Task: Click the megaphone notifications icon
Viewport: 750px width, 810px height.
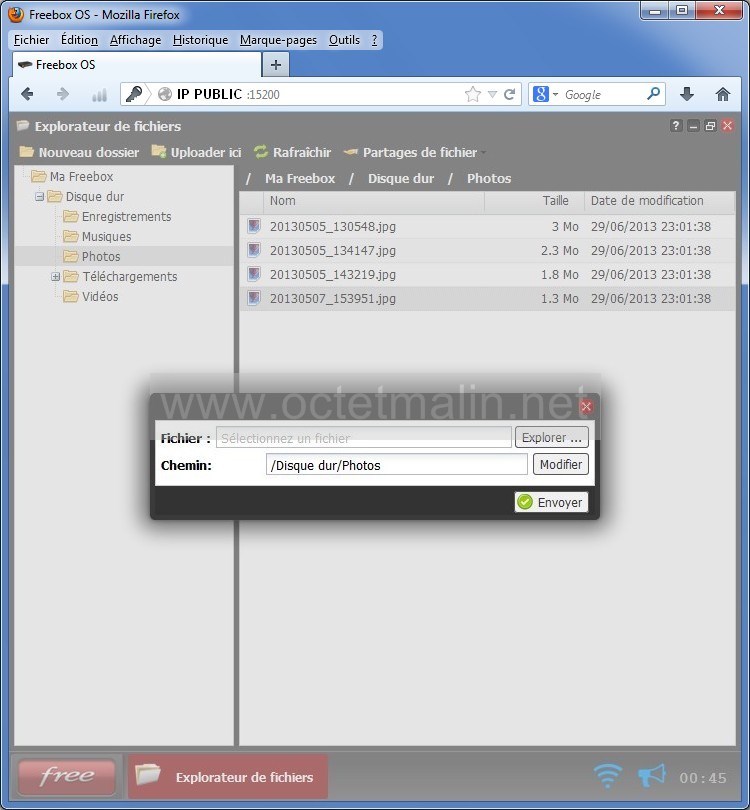Action: pyautogui.click(x=651, y=776)
